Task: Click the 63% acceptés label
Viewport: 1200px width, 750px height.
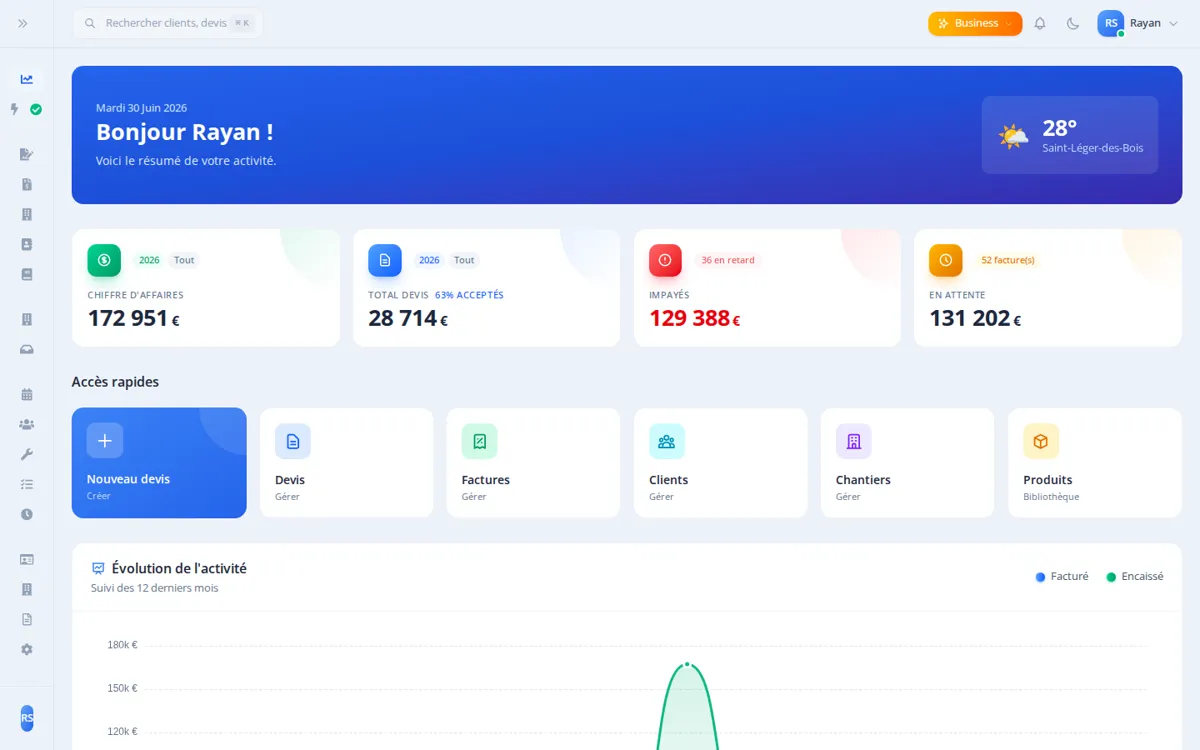Action: point(469,295)
